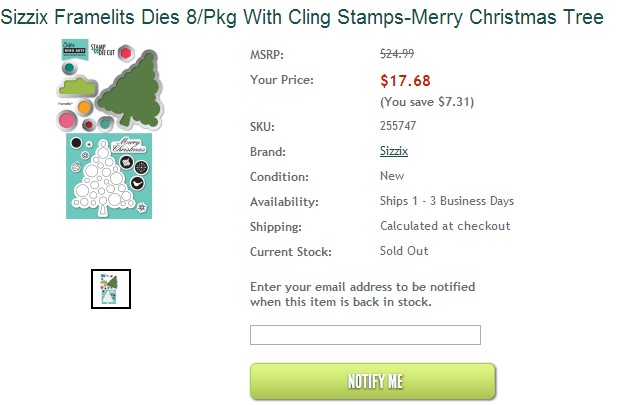Image resolution: width=620 pixels, height=405 pixels.
Task: Select the small product thumbnail image
Action: 110,289
